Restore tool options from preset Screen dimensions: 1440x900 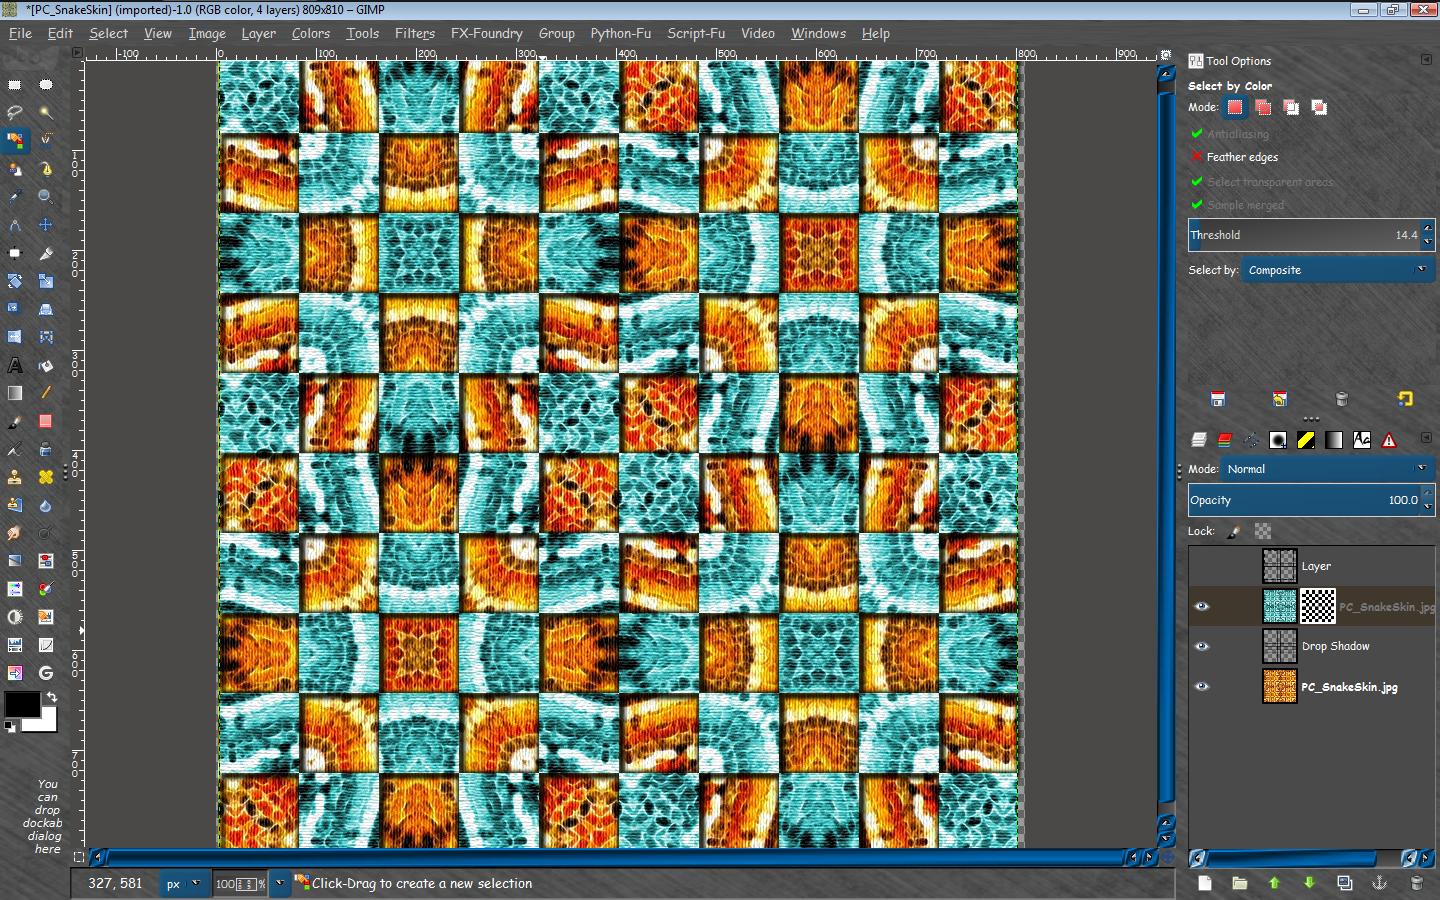point(1280,399)
